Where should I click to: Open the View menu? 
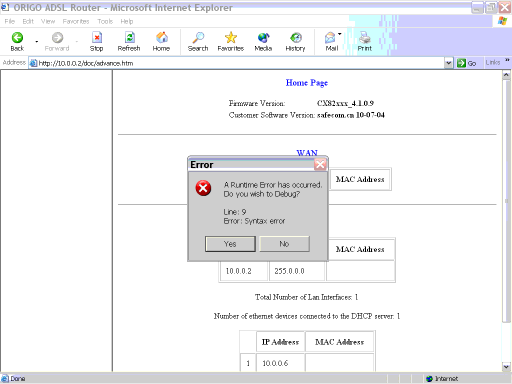(48, 21)
